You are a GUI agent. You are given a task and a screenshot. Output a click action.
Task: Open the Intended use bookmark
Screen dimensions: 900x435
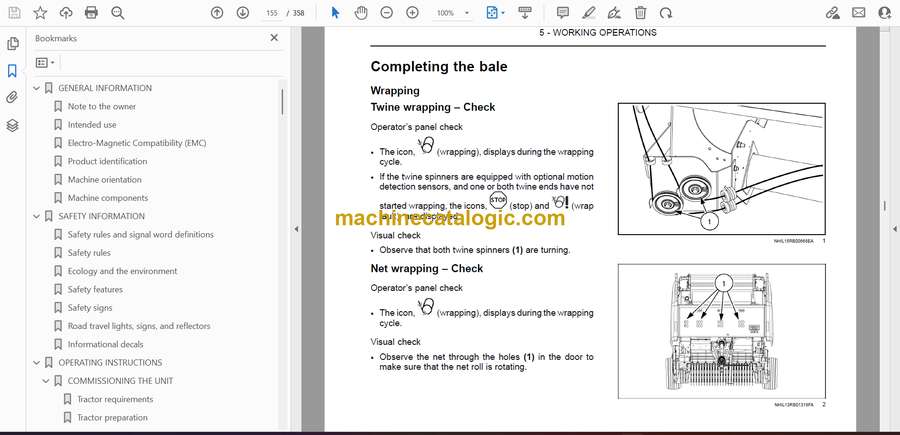click(92, 125)
